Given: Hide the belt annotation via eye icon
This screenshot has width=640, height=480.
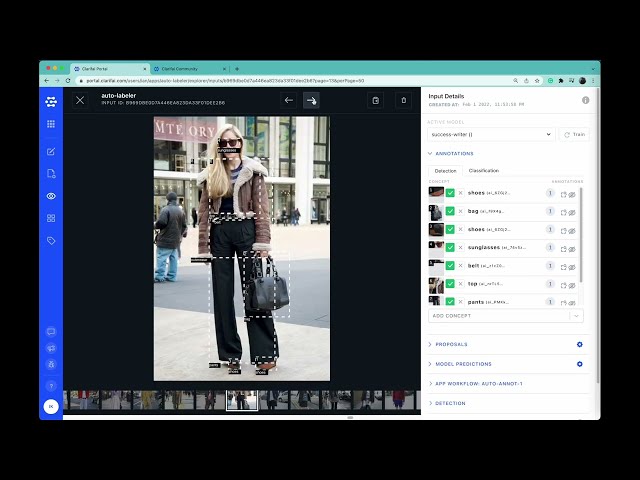Looking at the screenshot, I should 572,267.
